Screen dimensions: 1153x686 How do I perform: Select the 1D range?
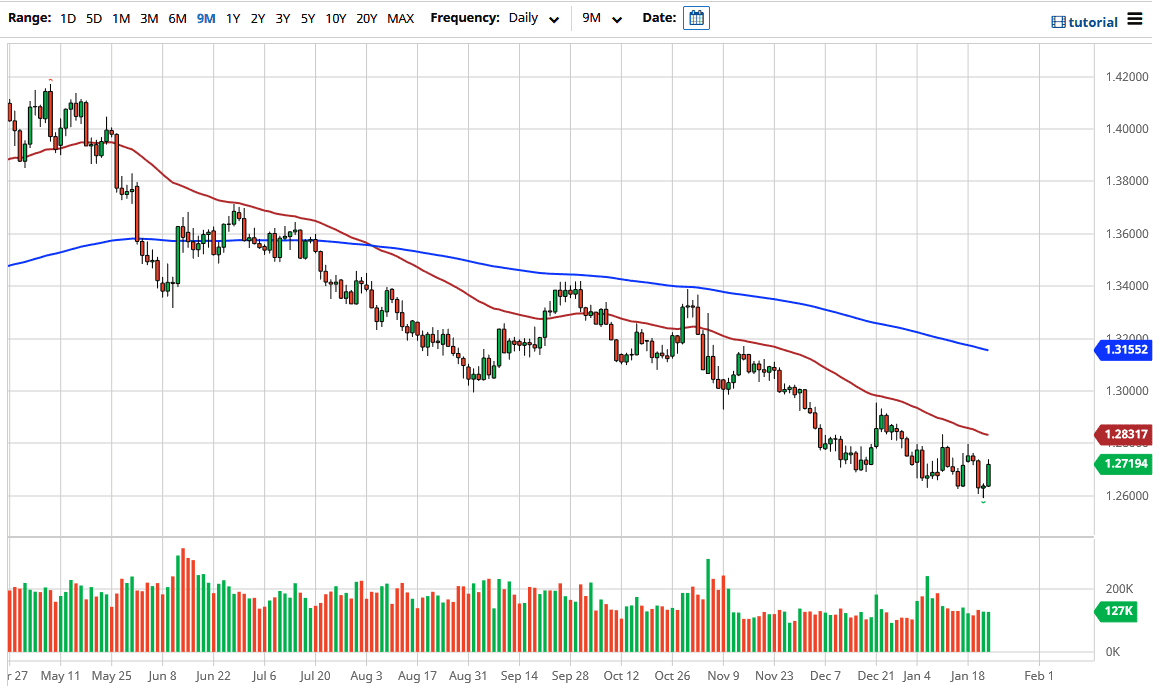click(68, 17)
